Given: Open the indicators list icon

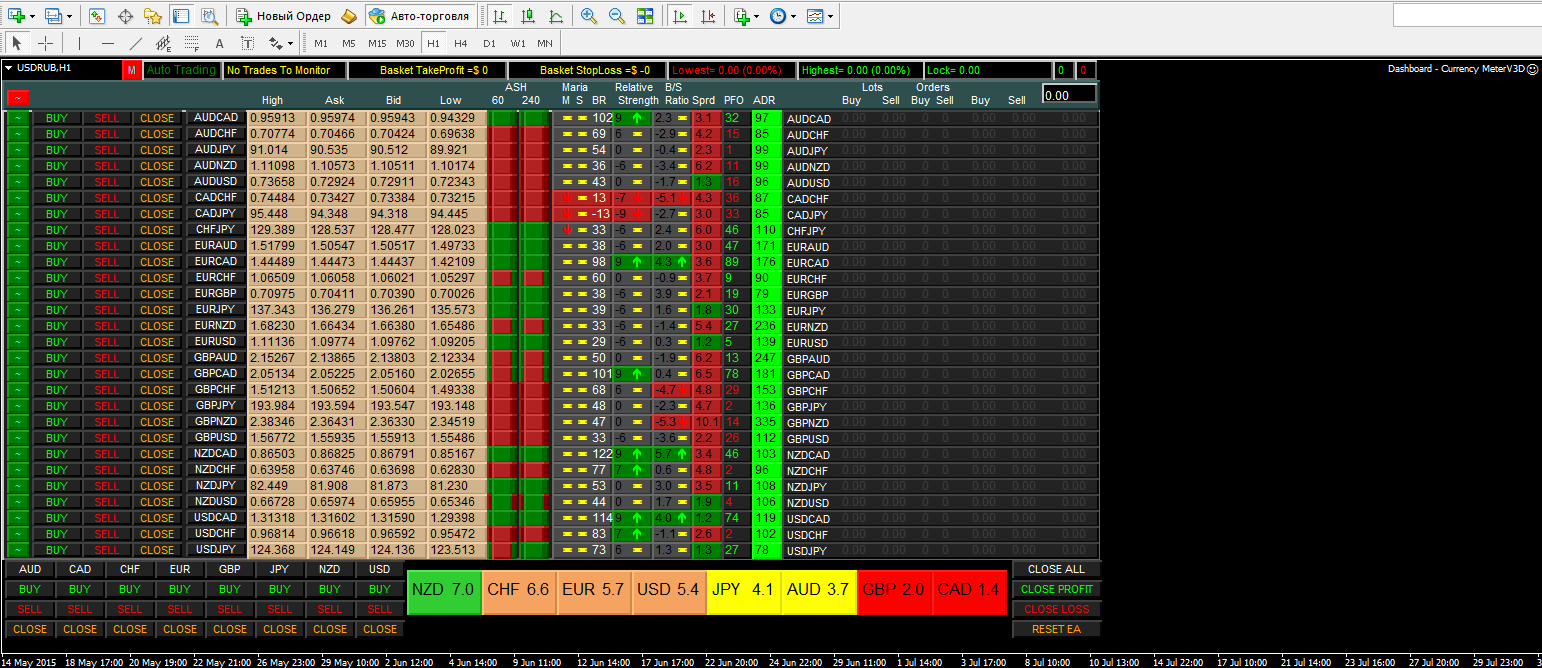Looking at the screenshot, I should (741, 16).
